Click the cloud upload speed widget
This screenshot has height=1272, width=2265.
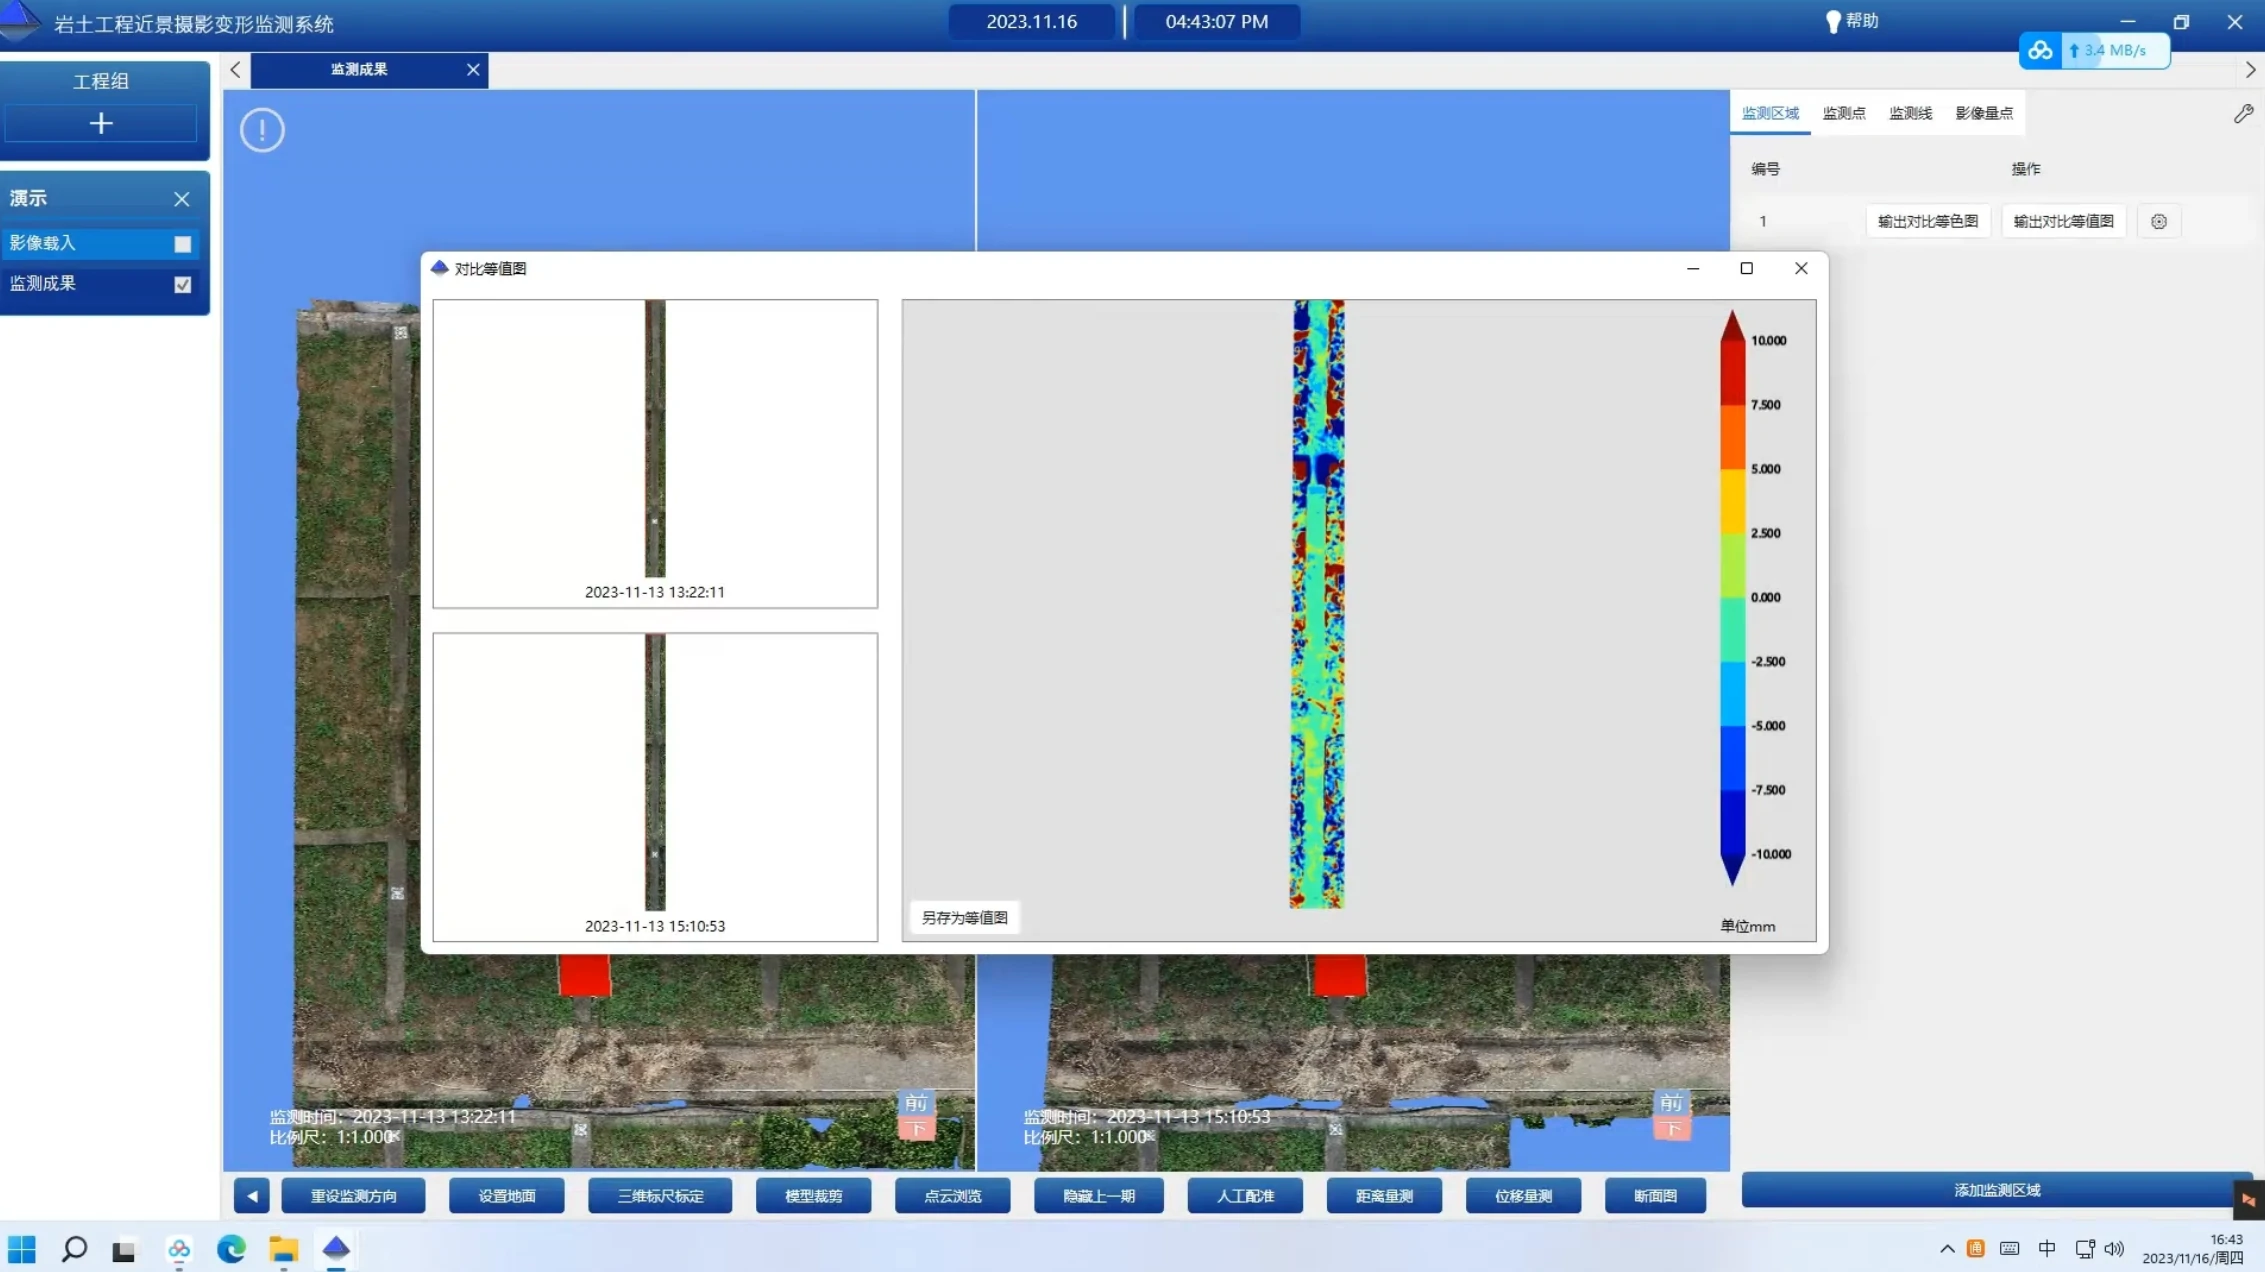click(x=2094, y=51)
